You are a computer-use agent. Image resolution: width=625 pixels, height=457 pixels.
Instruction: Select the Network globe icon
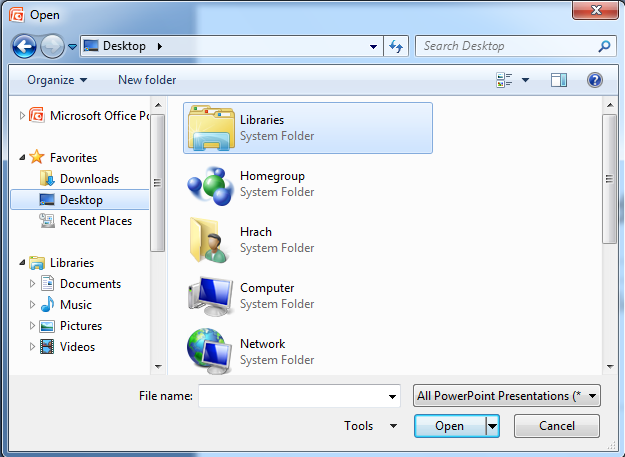209,351
